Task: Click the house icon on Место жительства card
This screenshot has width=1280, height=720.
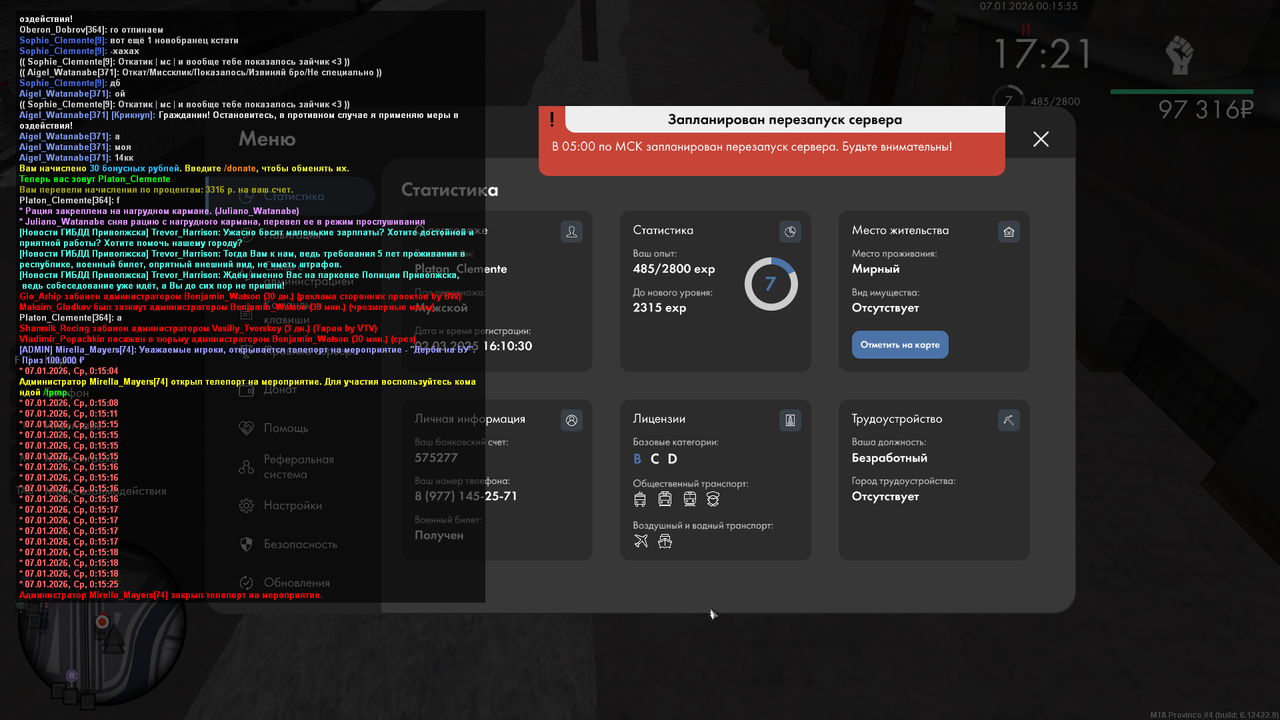Action: click(1009, 231)
